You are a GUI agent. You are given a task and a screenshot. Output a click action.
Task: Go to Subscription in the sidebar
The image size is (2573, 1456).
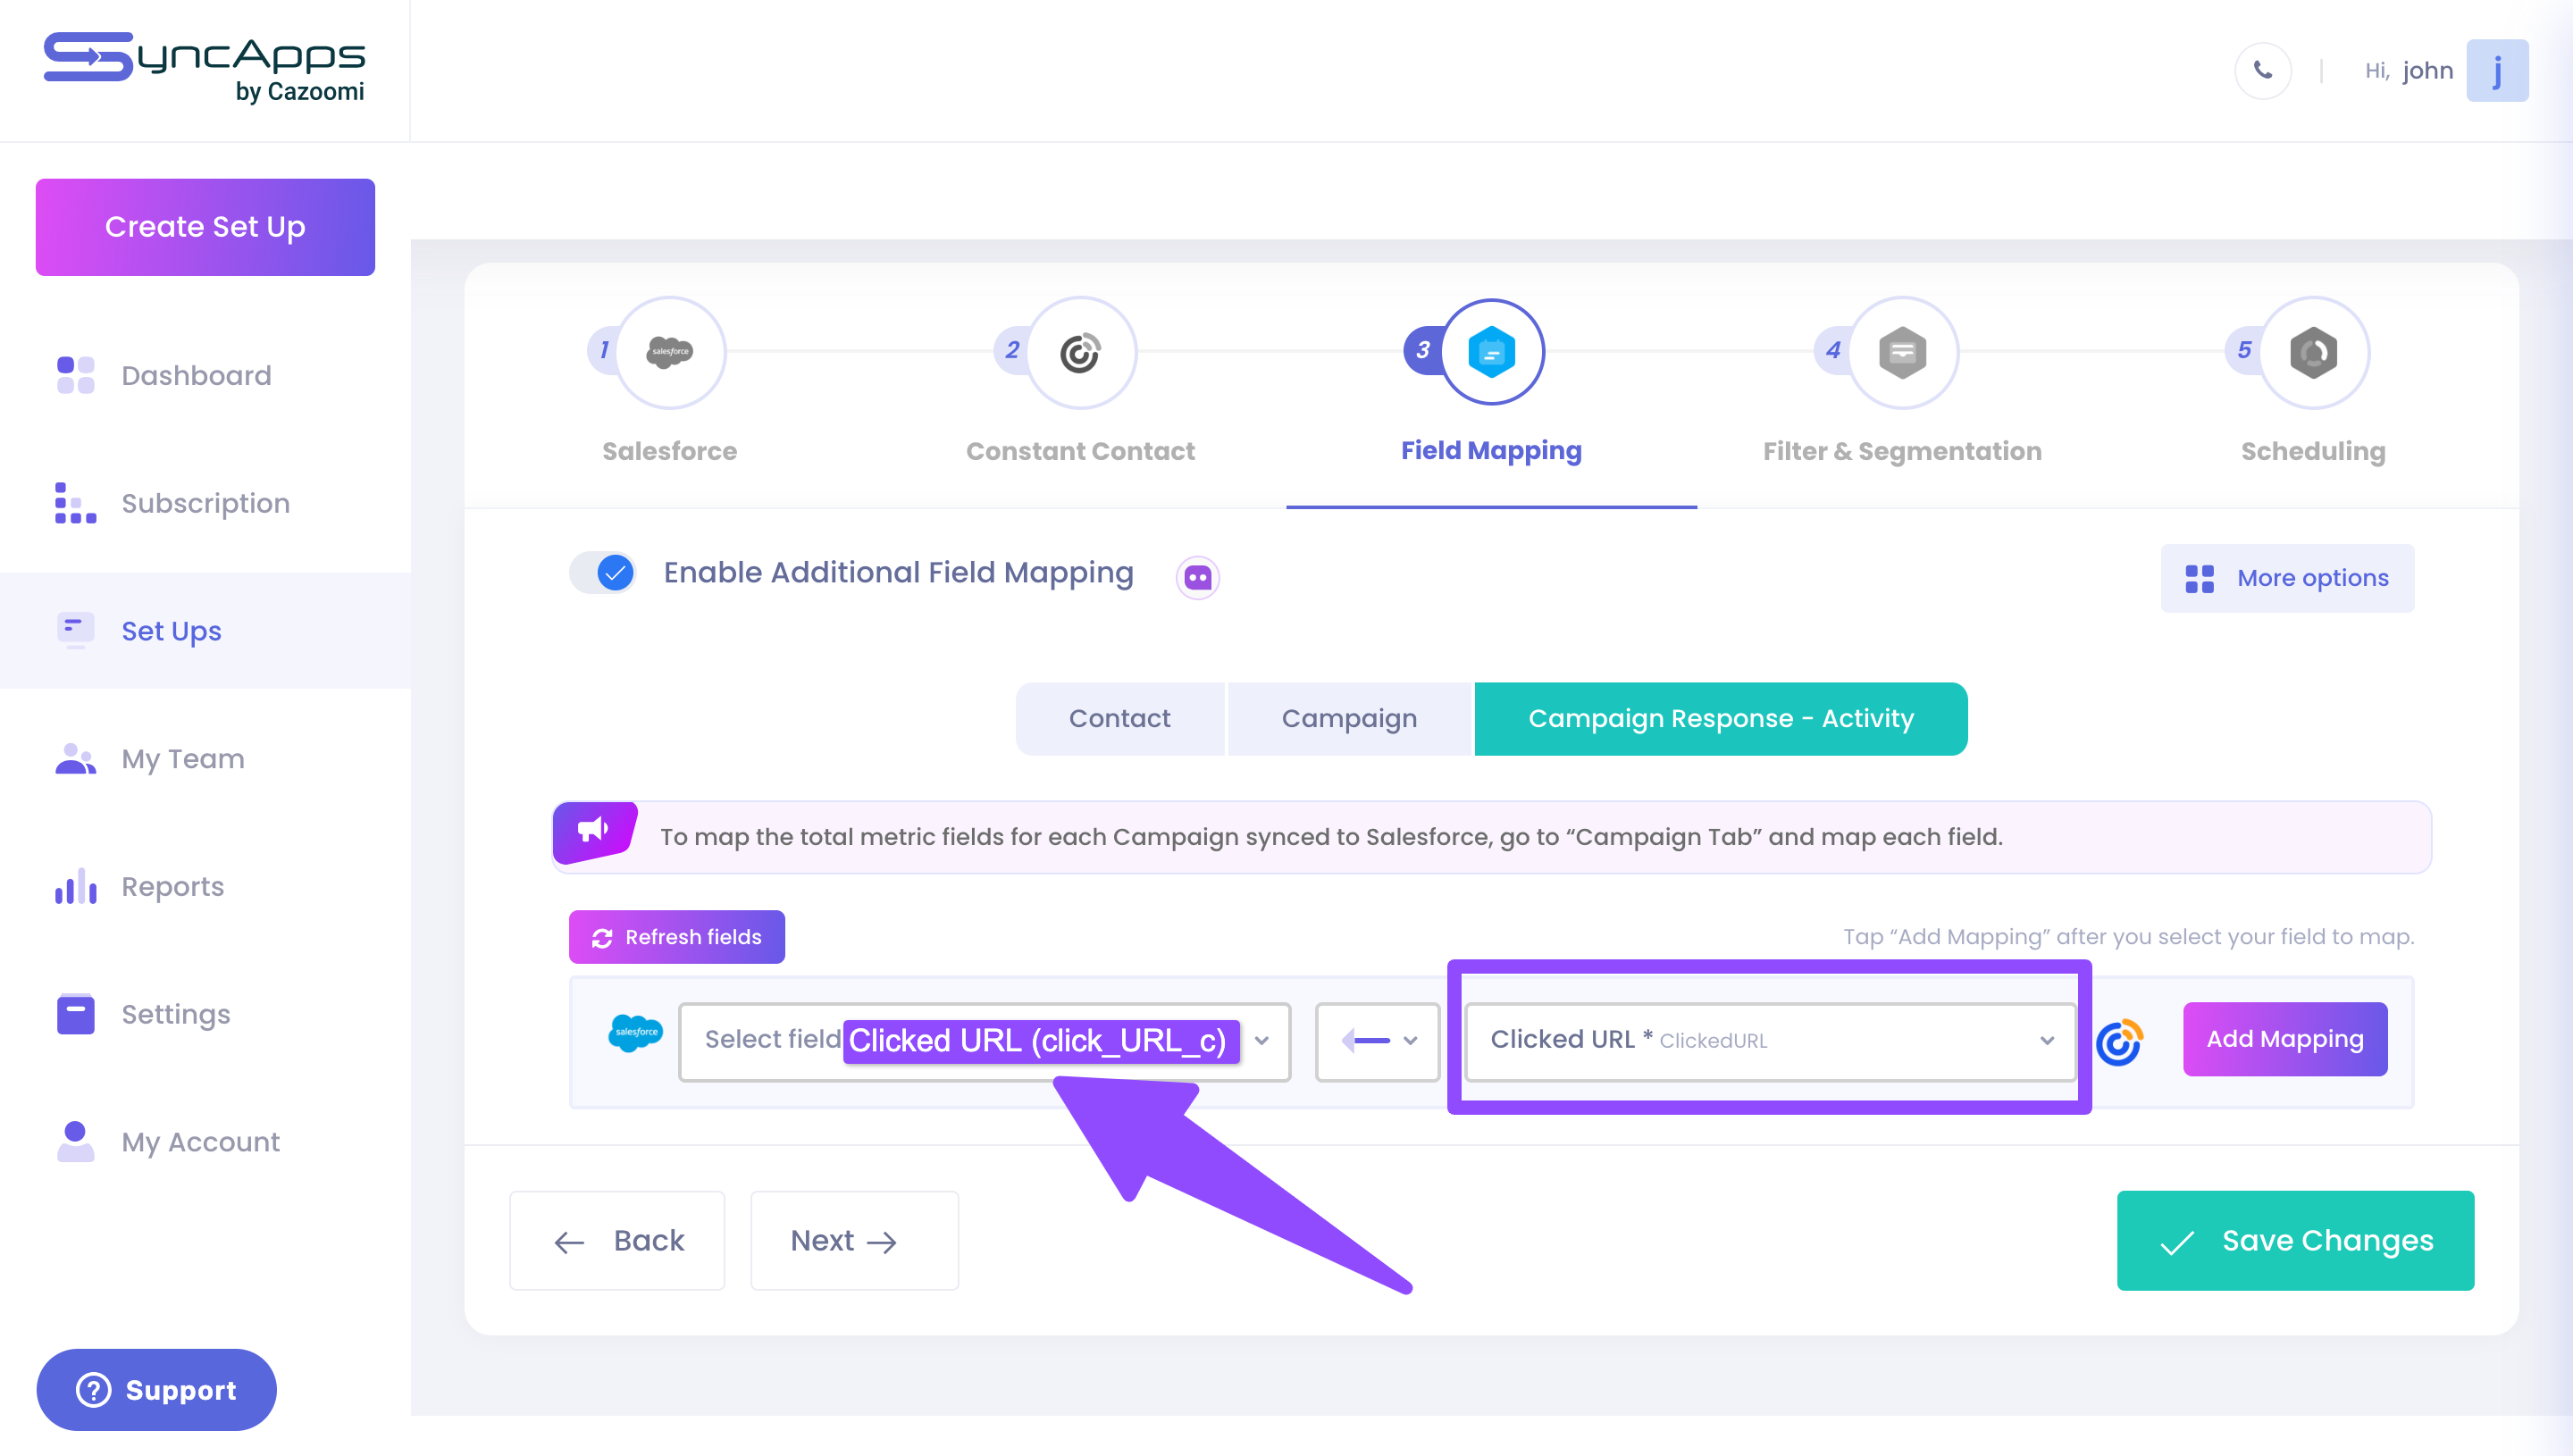coord(205,503)
